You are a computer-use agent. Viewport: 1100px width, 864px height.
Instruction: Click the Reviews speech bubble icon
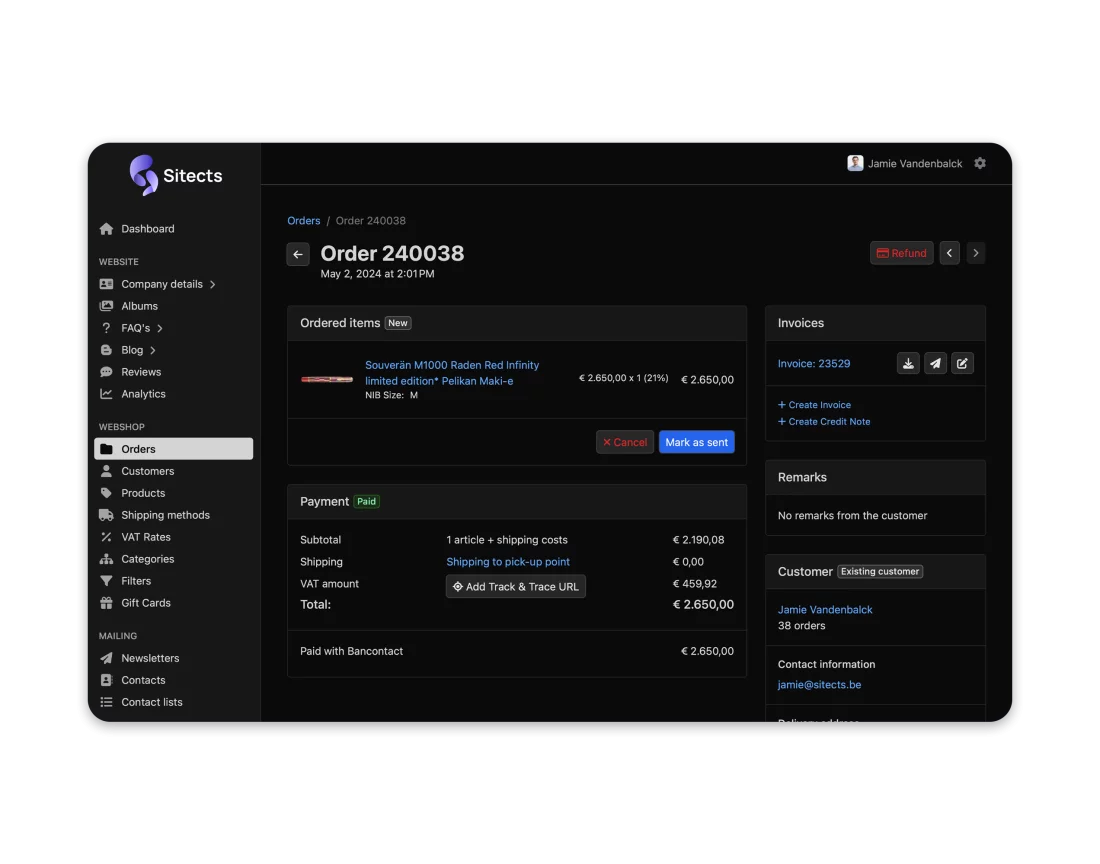(106, 372)
